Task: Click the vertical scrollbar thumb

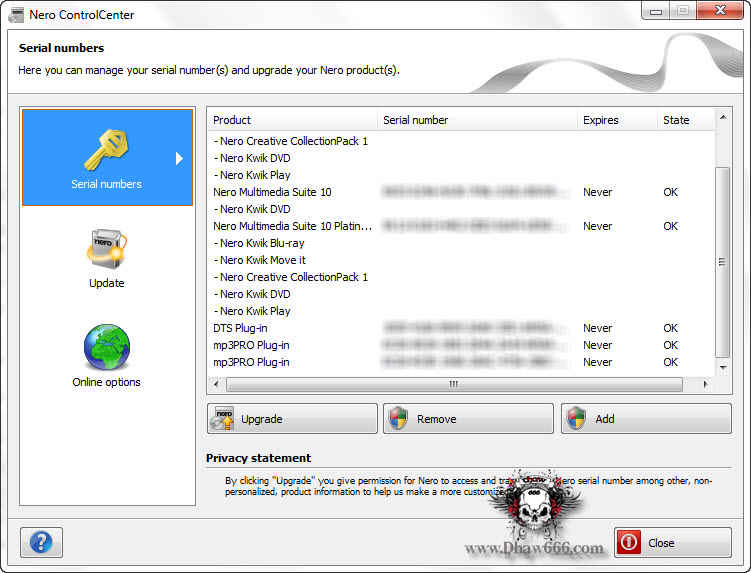Action: click(x=722, y=262)
